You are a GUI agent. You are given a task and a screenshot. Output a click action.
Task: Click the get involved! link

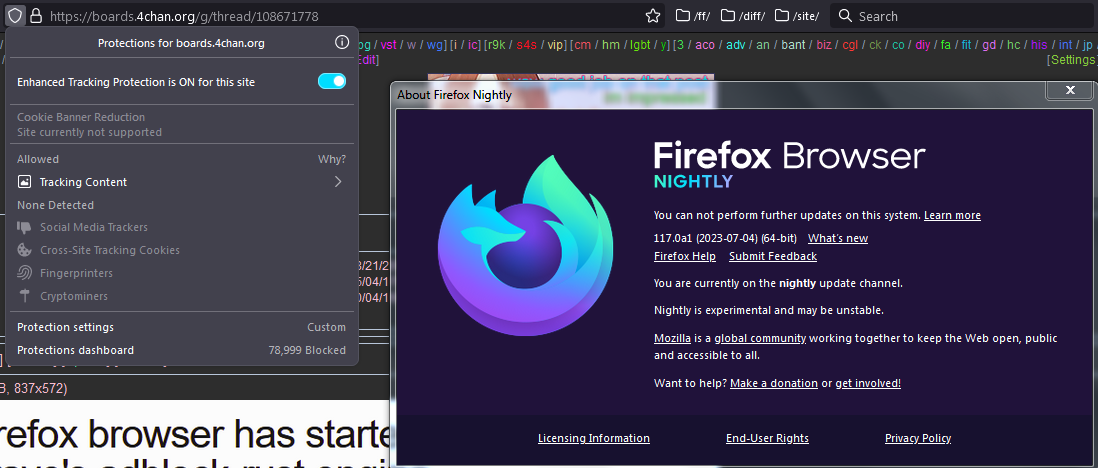(x=868, y=383)
